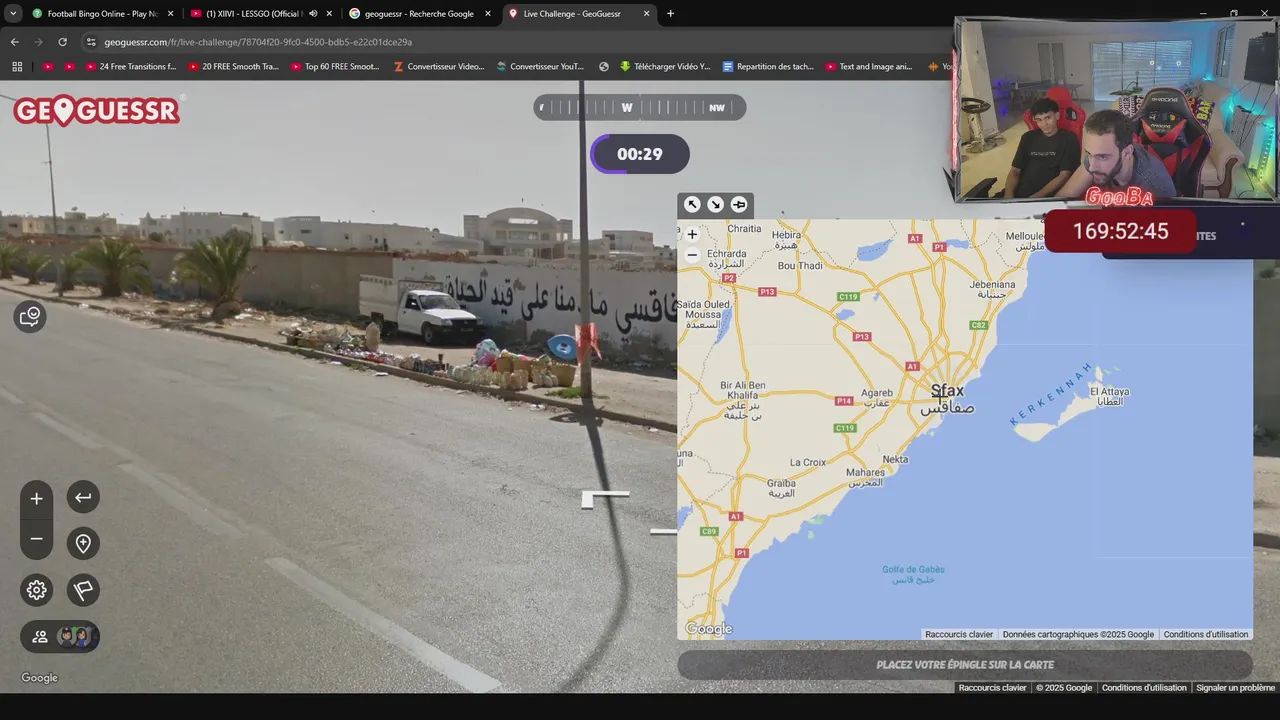Image resolution: width=1280 pixels, height=720 pixels.
Task: Reload the current page
Action: pyautogui.click(x=62, y=42)
